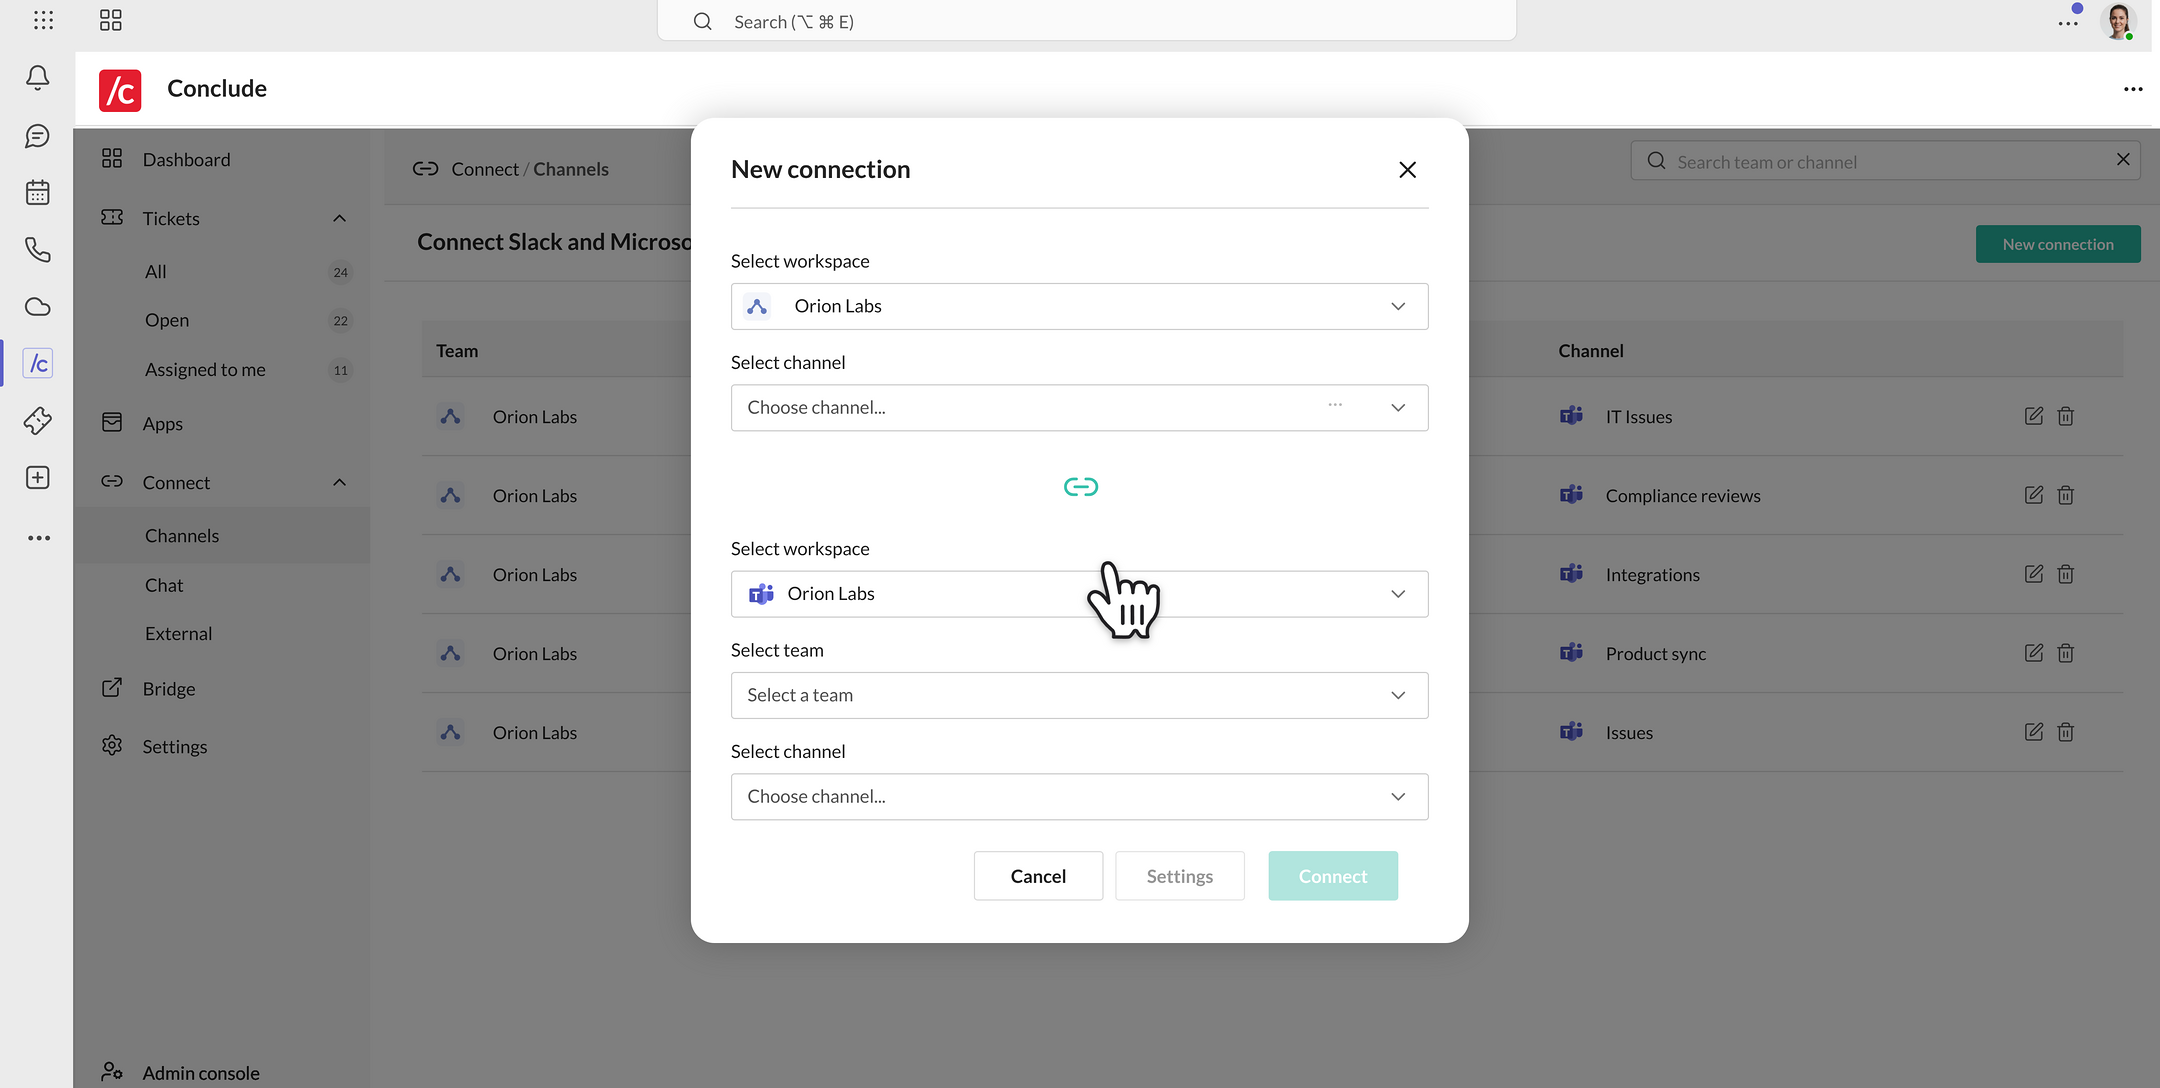Screen dimensions: 2160x1088
Task: Open Bridge in sidebar
Action: click(x=168, y=689)
